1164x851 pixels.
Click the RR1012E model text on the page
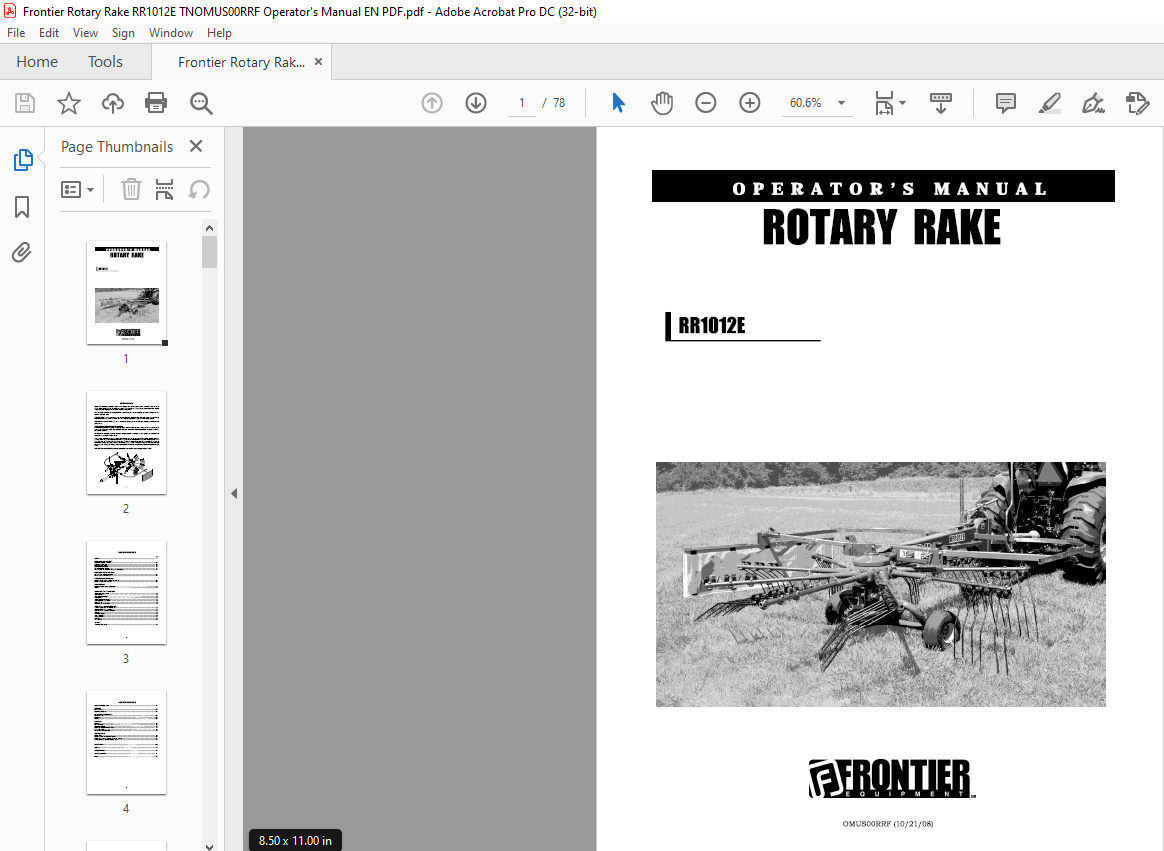click(711, 325)
